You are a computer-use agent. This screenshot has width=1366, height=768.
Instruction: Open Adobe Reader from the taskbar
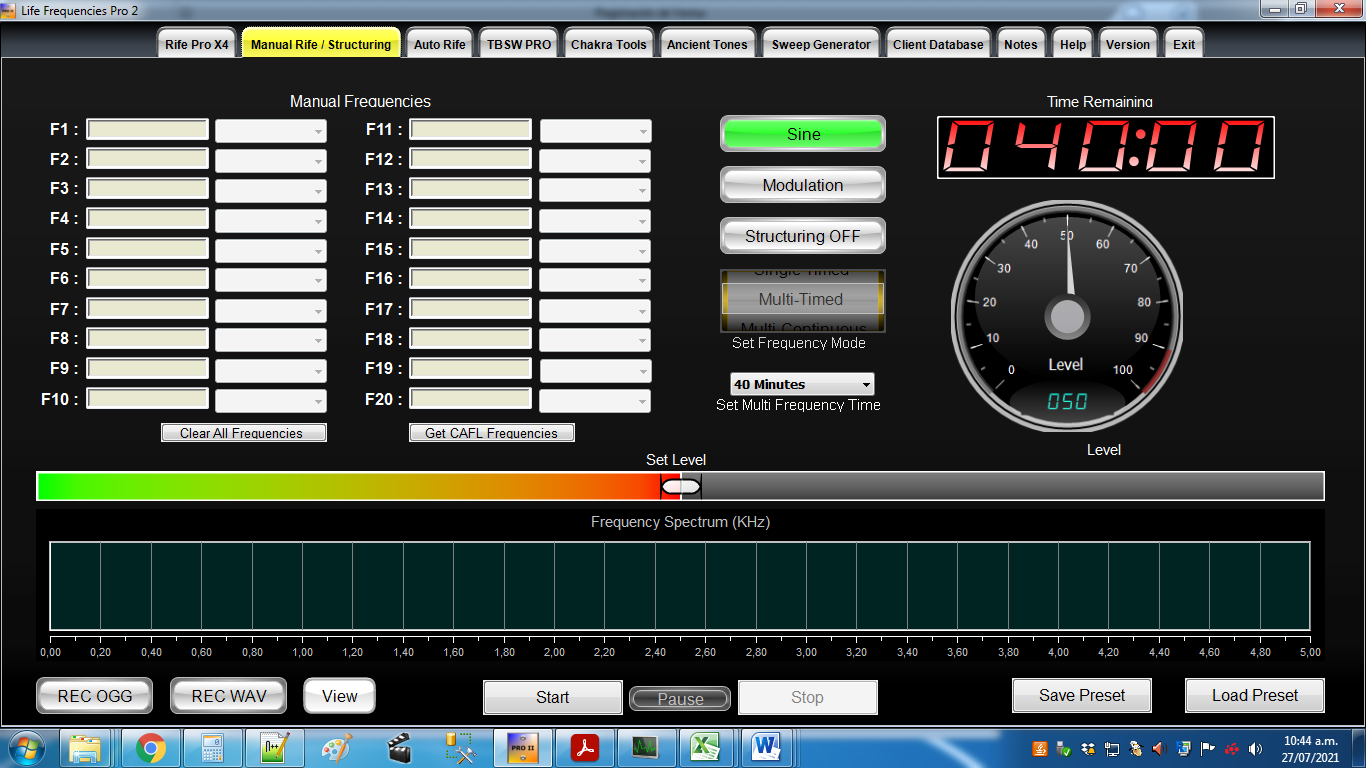[x=584, y=747]
